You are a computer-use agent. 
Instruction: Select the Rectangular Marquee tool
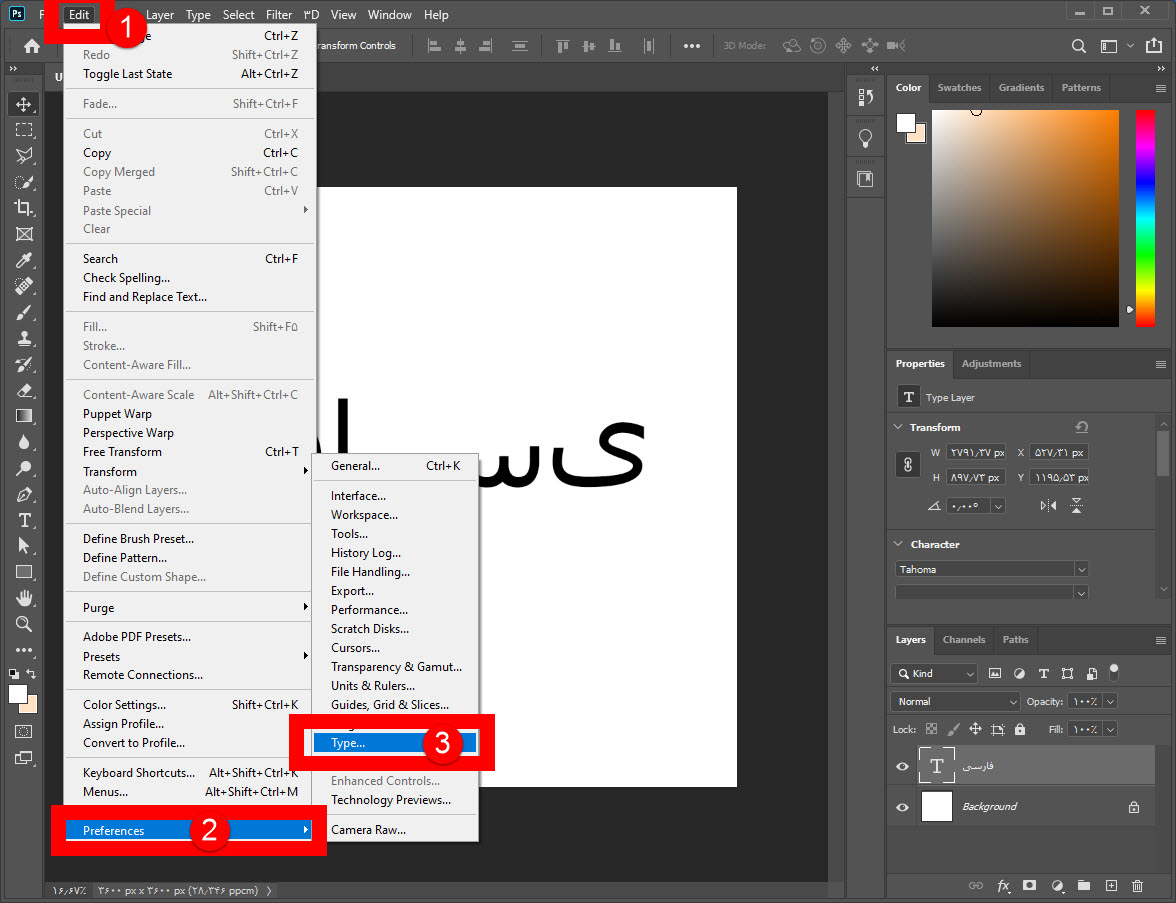click(x=24, y=130)
